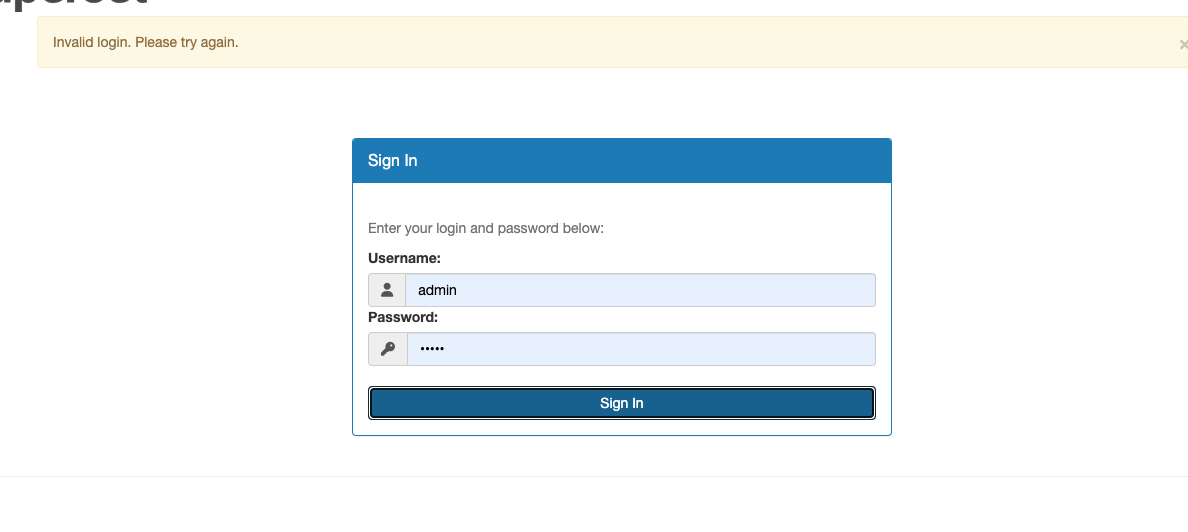
Task: Click the "Invalid login. Please try again." message
Action: point(146,43)
